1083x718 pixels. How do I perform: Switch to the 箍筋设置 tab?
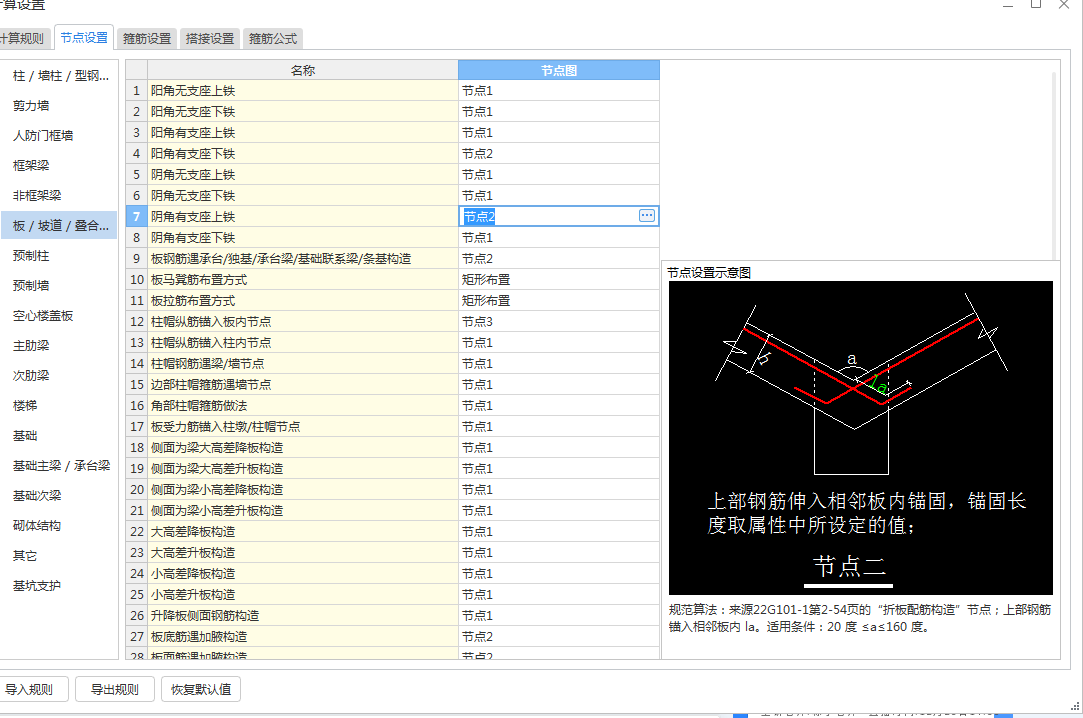coord(146,39)
